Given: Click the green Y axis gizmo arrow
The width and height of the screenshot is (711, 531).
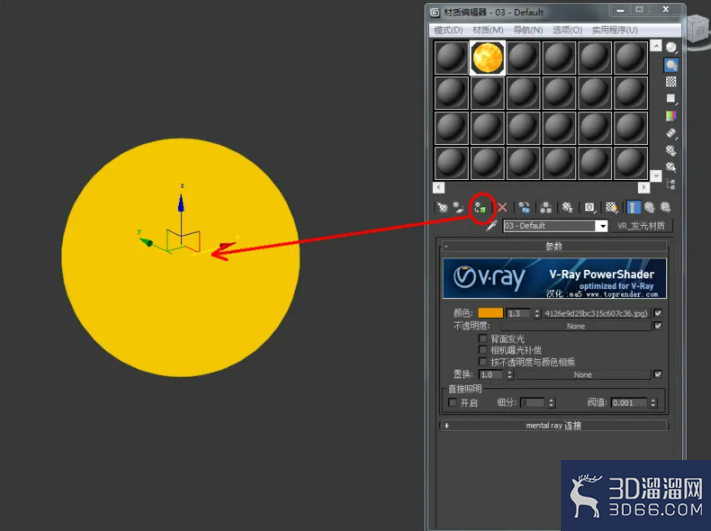Looking at the screenshot, I should coord(146,242).
